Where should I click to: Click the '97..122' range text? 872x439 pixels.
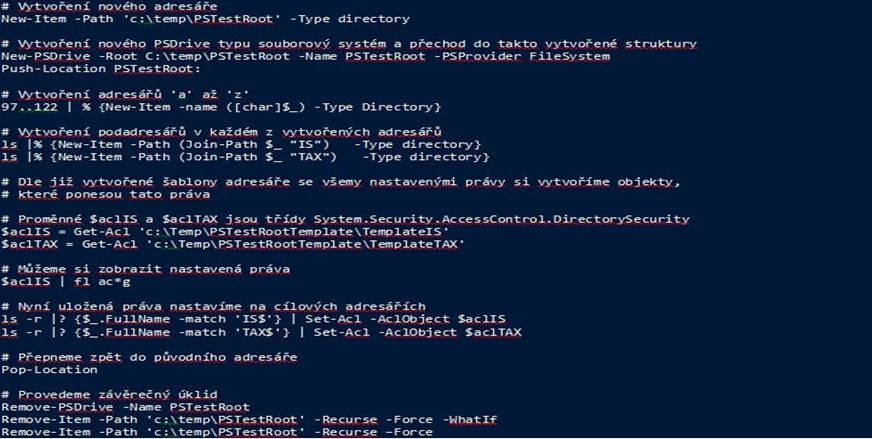pyautogui.click(x=29, y=106)
